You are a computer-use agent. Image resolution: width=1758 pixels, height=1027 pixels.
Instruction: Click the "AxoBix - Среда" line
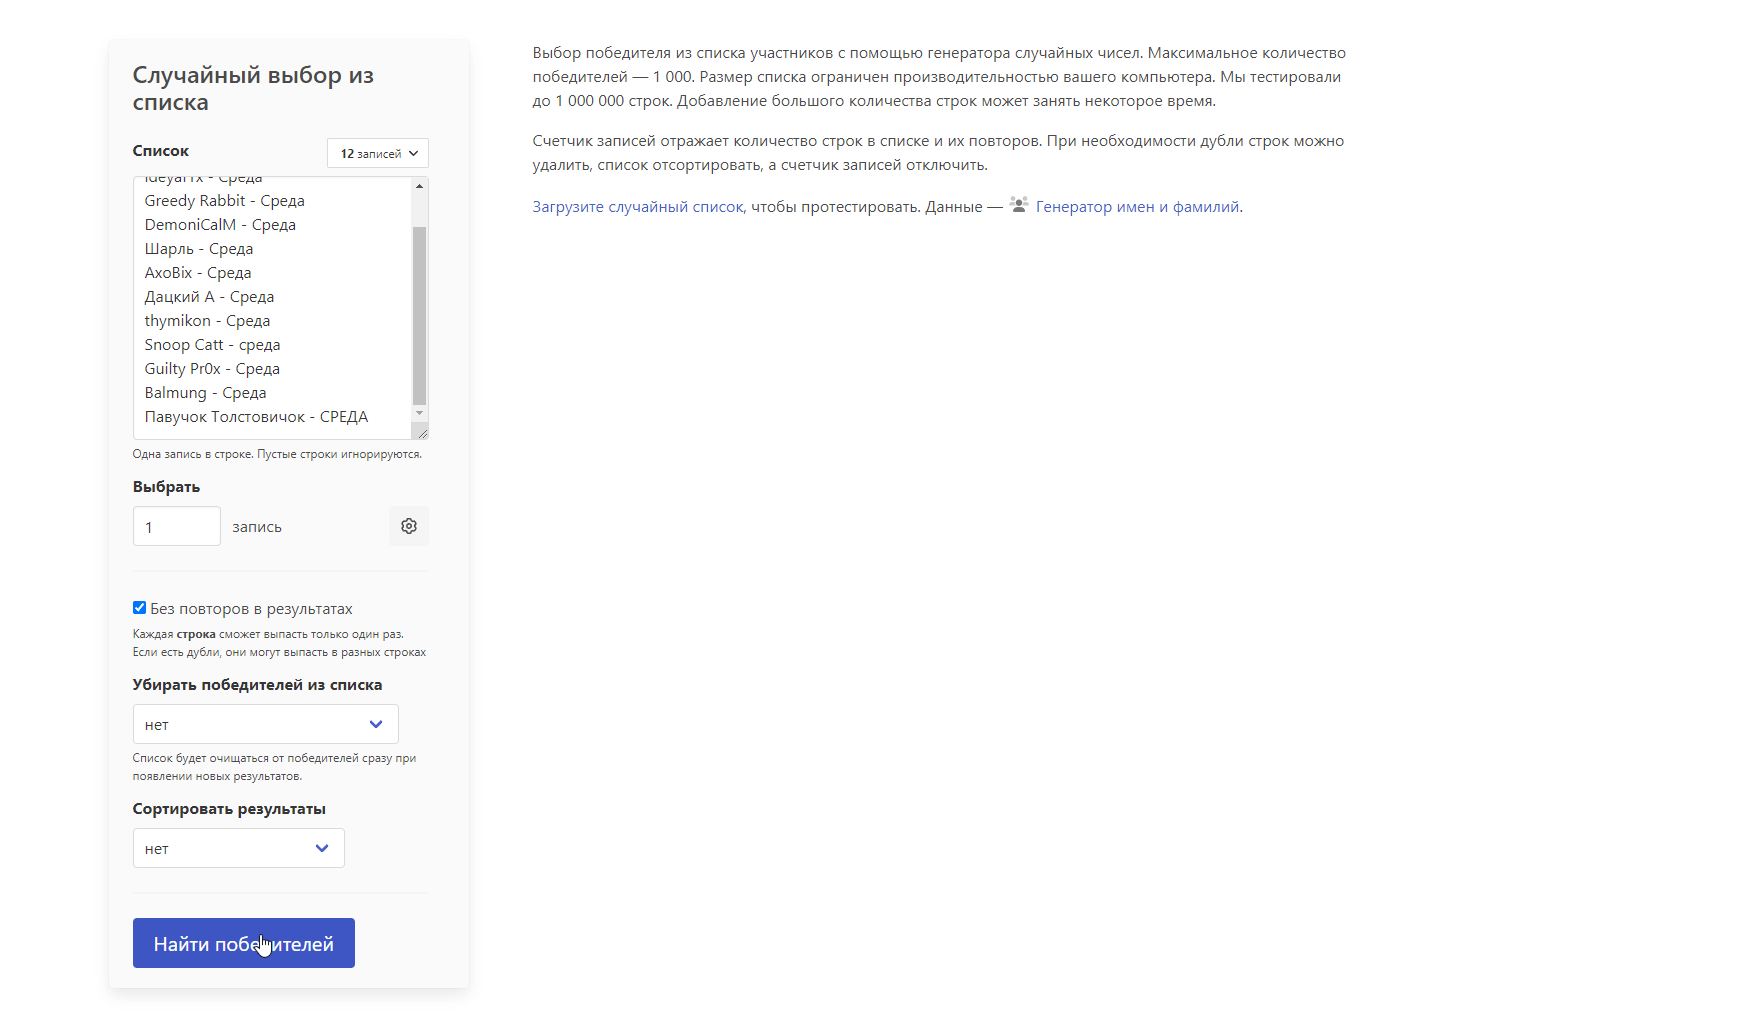click(198, 273)
